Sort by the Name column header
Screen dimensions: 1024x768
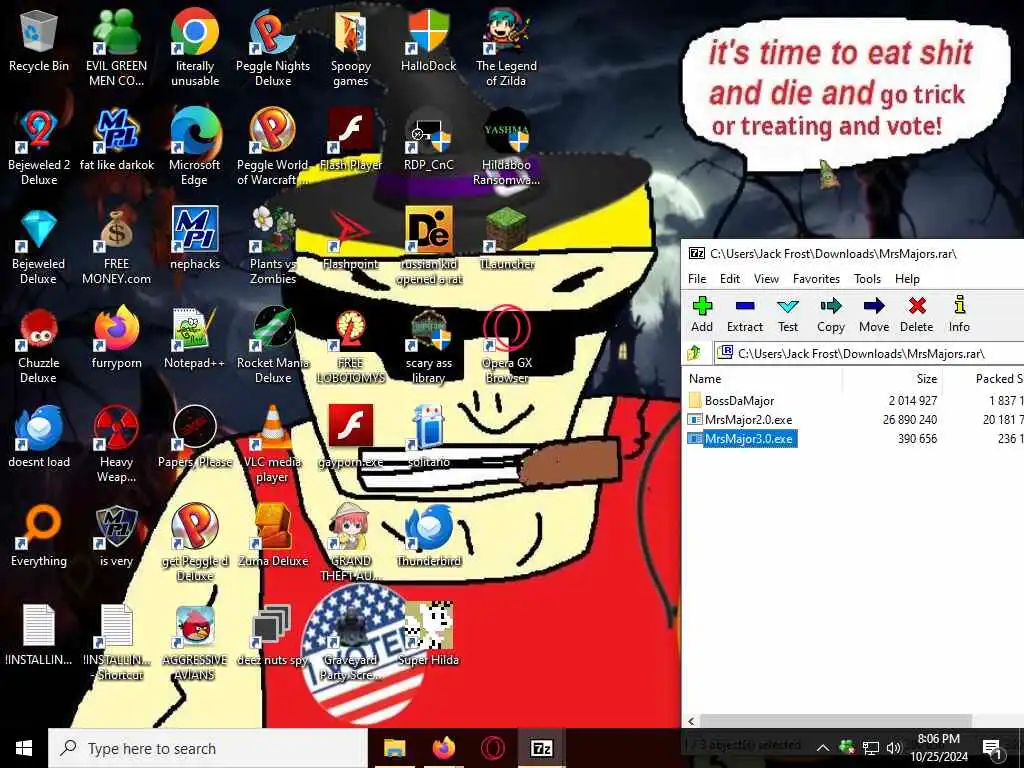(705, 379)
